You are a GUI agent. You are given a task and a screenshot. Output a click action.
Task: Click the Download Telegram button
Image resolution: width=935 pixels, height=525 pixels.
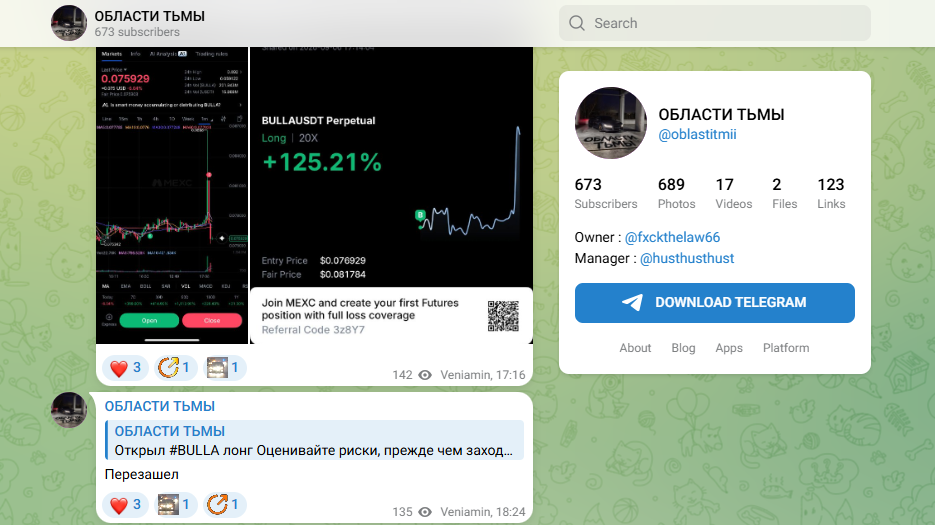click(714, 303)
